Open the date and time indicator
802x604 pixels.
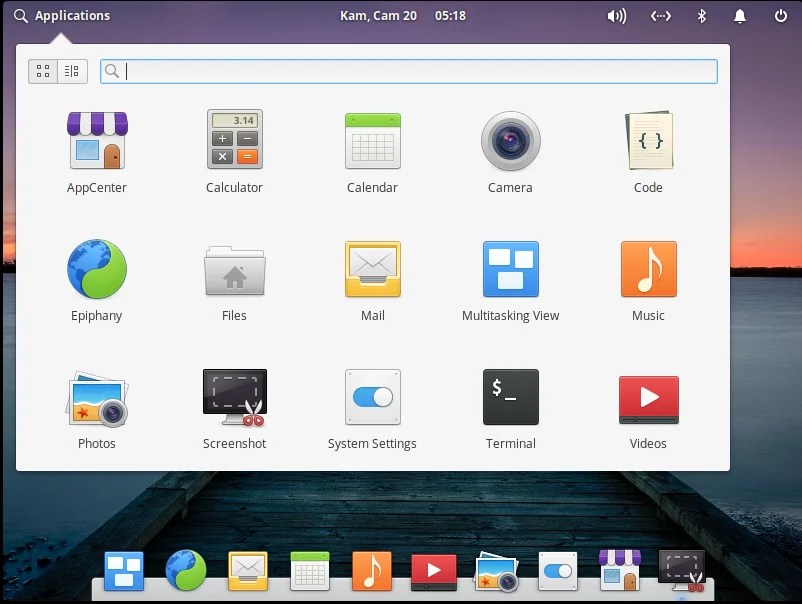[x=403, y=16]
